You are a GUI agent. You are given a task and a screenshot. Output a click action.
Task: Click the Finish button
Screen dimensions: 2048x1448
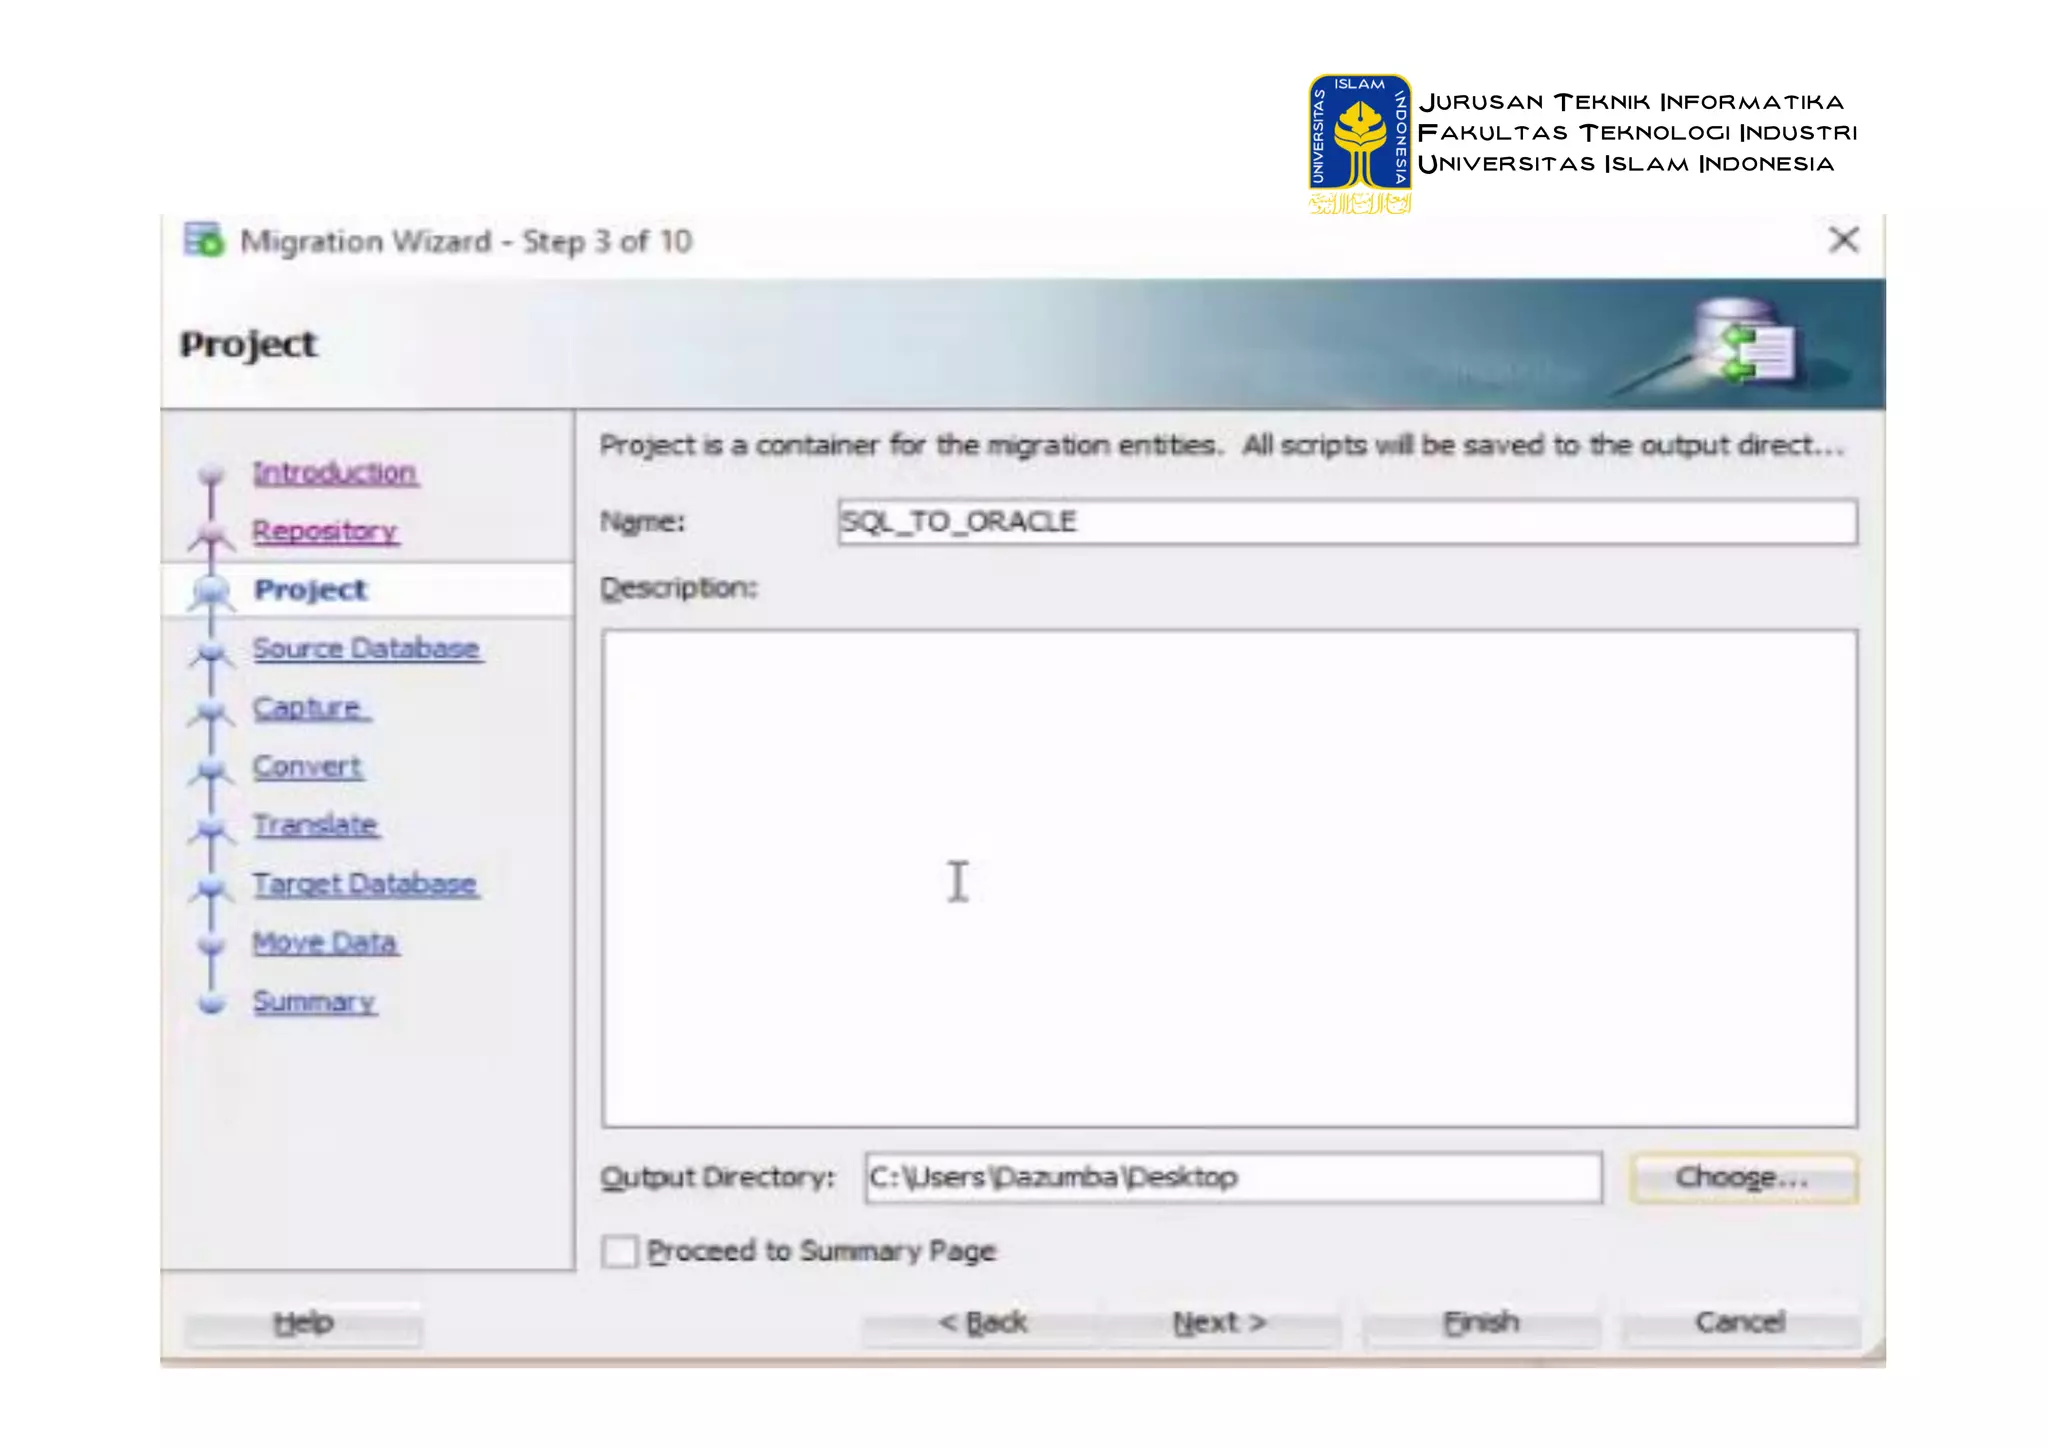click(x=1481, y=1323)
